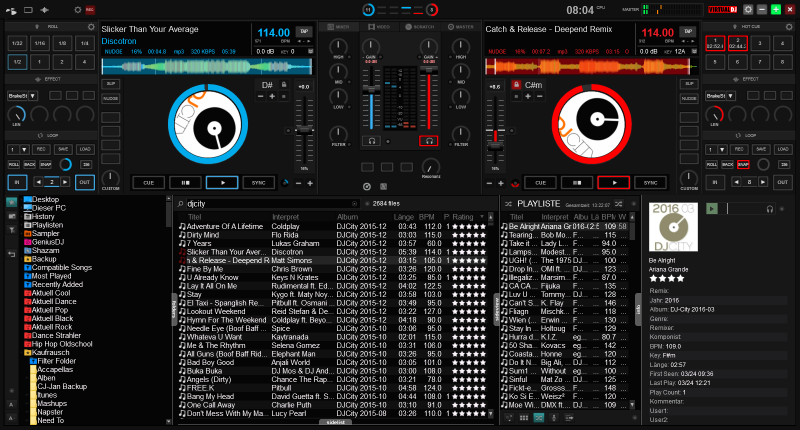The image size is (800, 430).
Task: Enable SLIP mode on right deck
Action: 689,84
